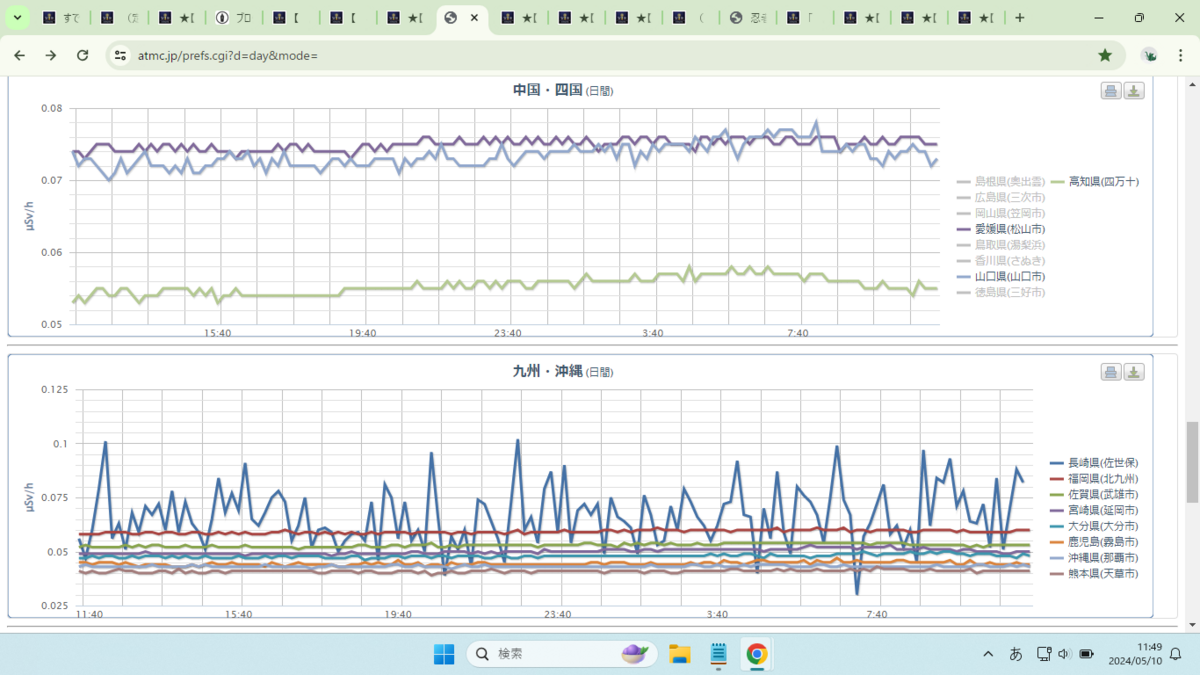This screenshot has width=1200, height=675.
Task: Reload the atmc.jp page
Action: (x=82, y=55)
